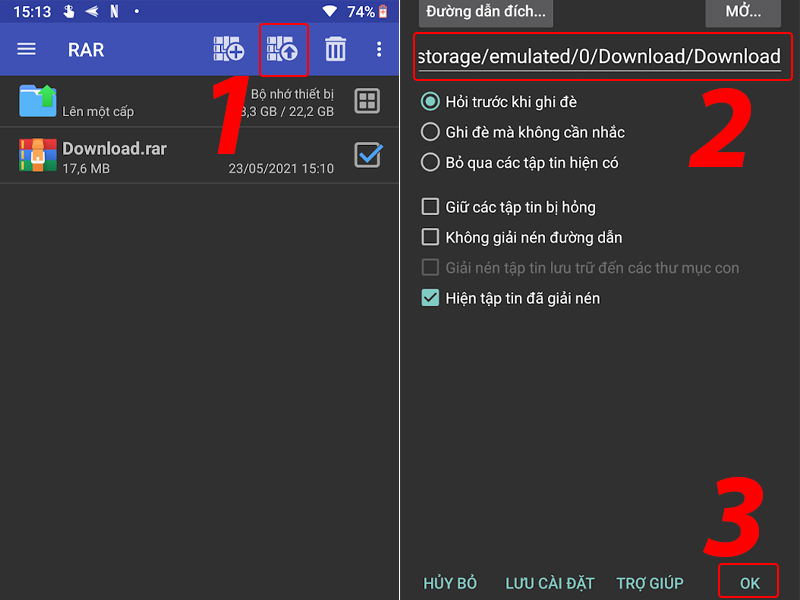Viewport: 800px width, 600px height.
Task: Uncheck 'Hiện tập tin đã giải nén'
Action: (x=430, y=297)
